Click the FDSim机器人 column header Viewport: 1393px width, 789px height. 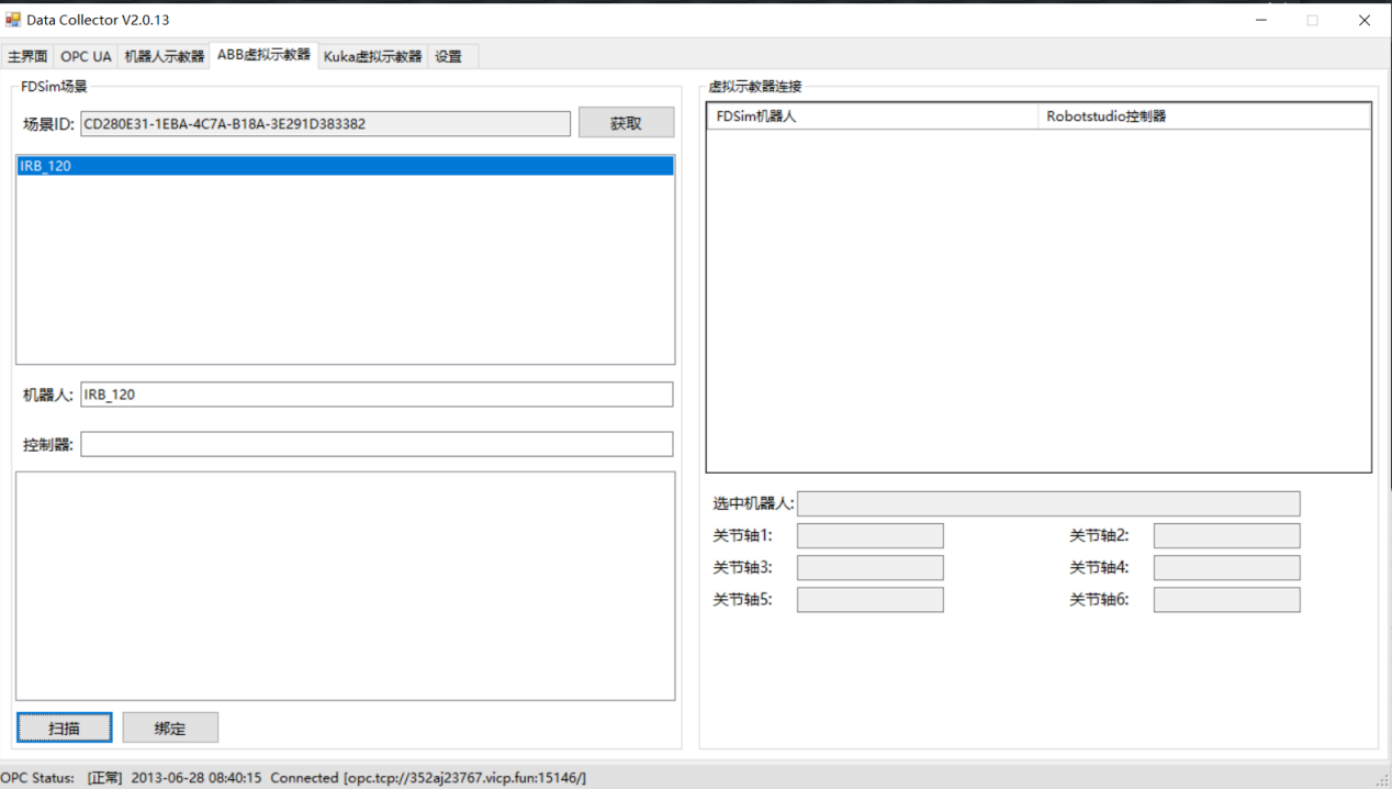coord(872,116)
